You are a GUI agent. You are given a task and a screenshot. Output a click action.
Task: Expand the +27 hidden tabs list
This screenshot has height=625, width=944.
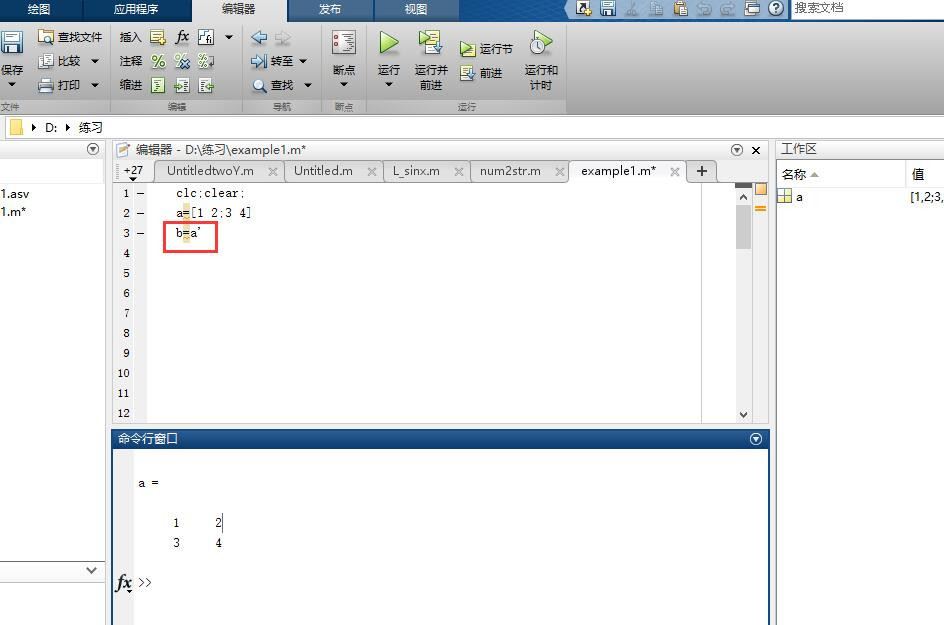click(133, 172)
